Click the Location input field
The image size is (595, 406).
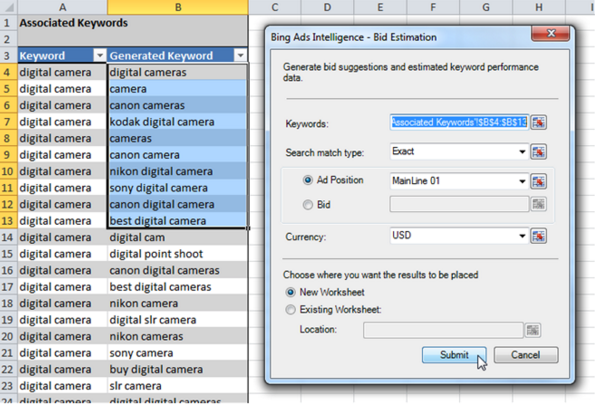(x=443, y=330)
